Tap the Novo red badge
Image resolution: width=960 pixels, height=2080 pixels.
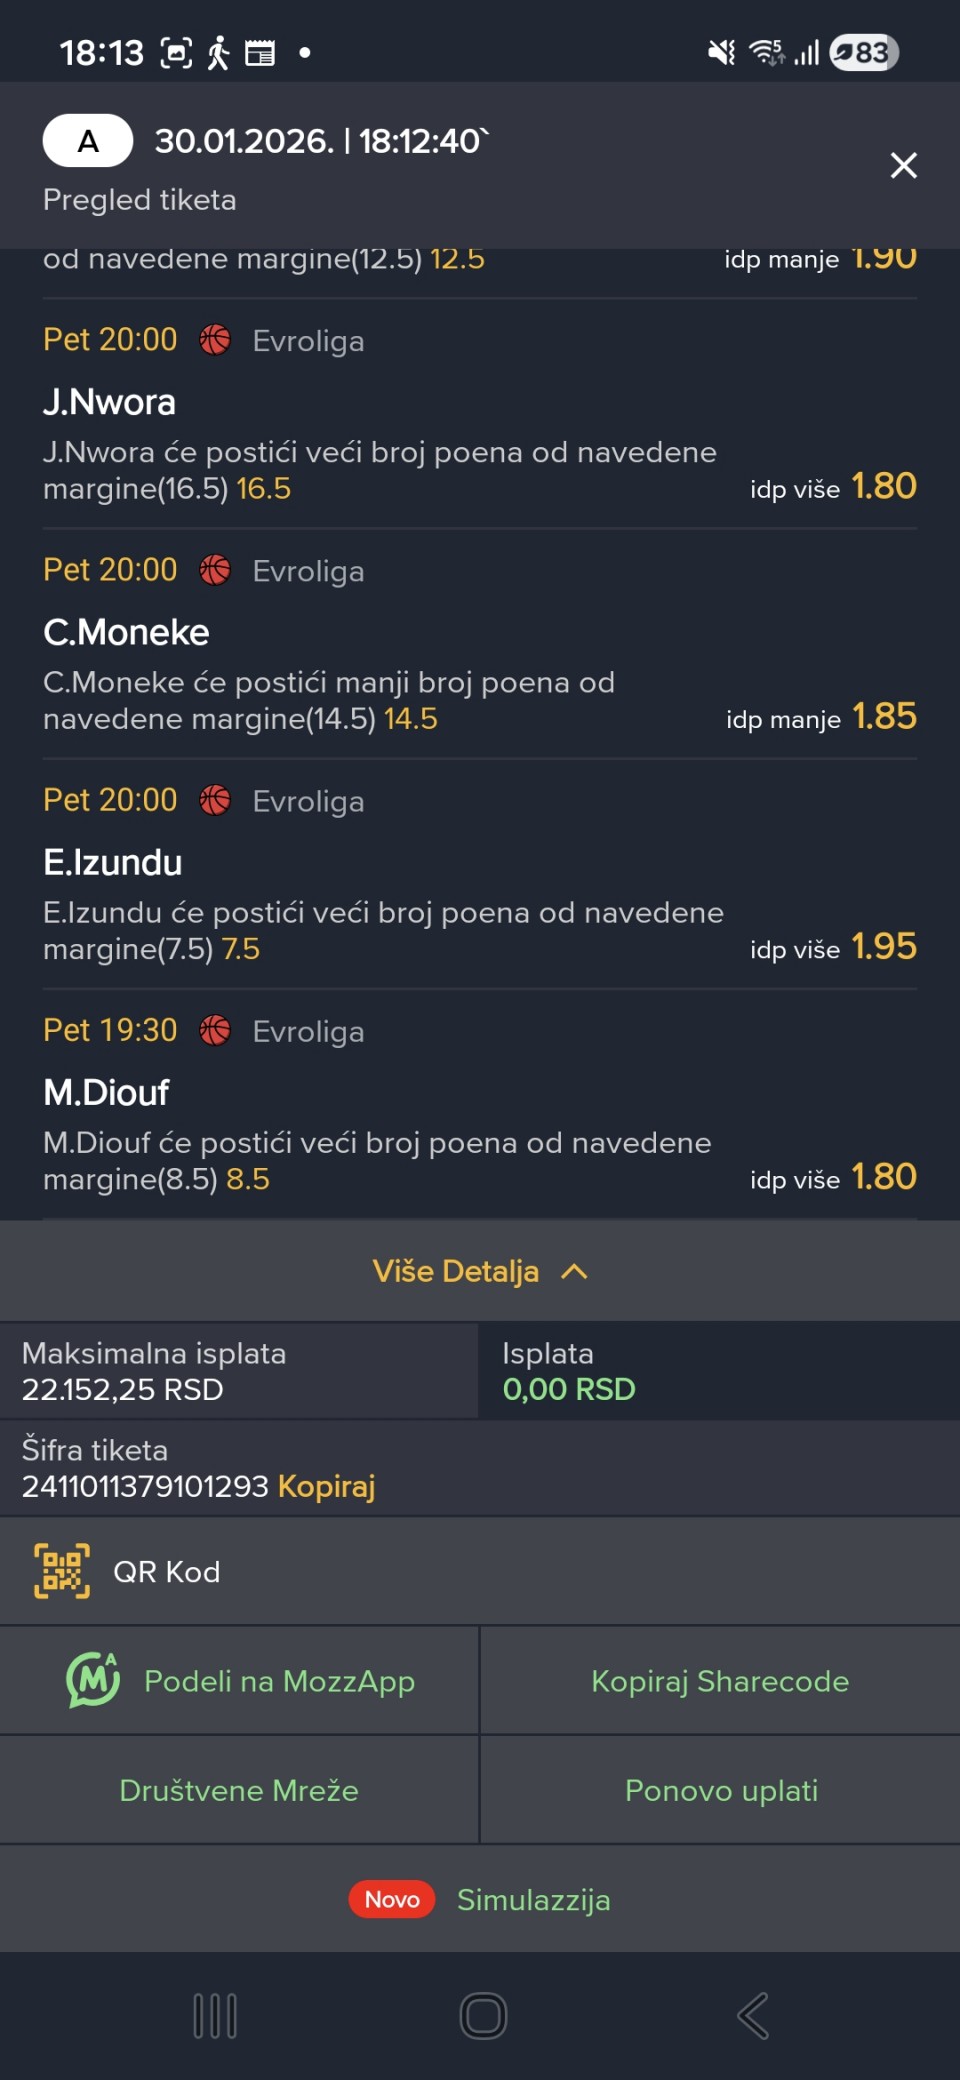[392, 1899]
